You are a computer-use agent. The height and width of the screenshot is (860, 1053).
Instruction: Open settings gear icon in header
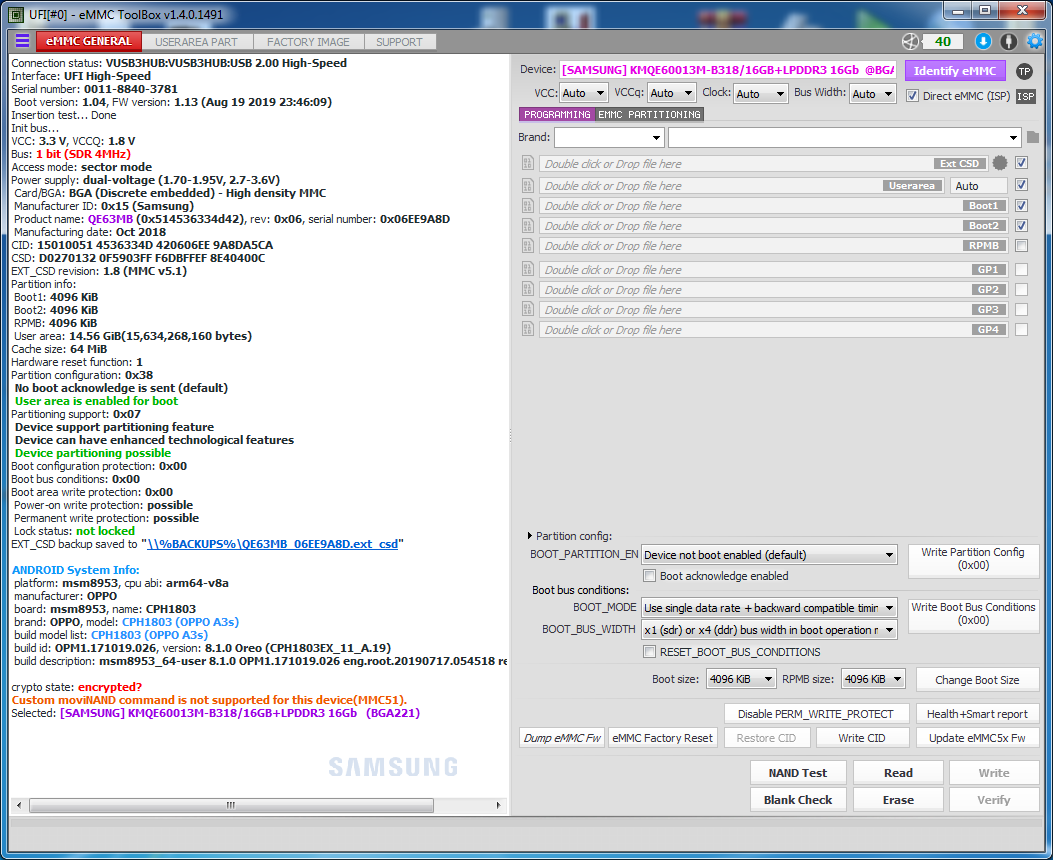point(1035,42)
